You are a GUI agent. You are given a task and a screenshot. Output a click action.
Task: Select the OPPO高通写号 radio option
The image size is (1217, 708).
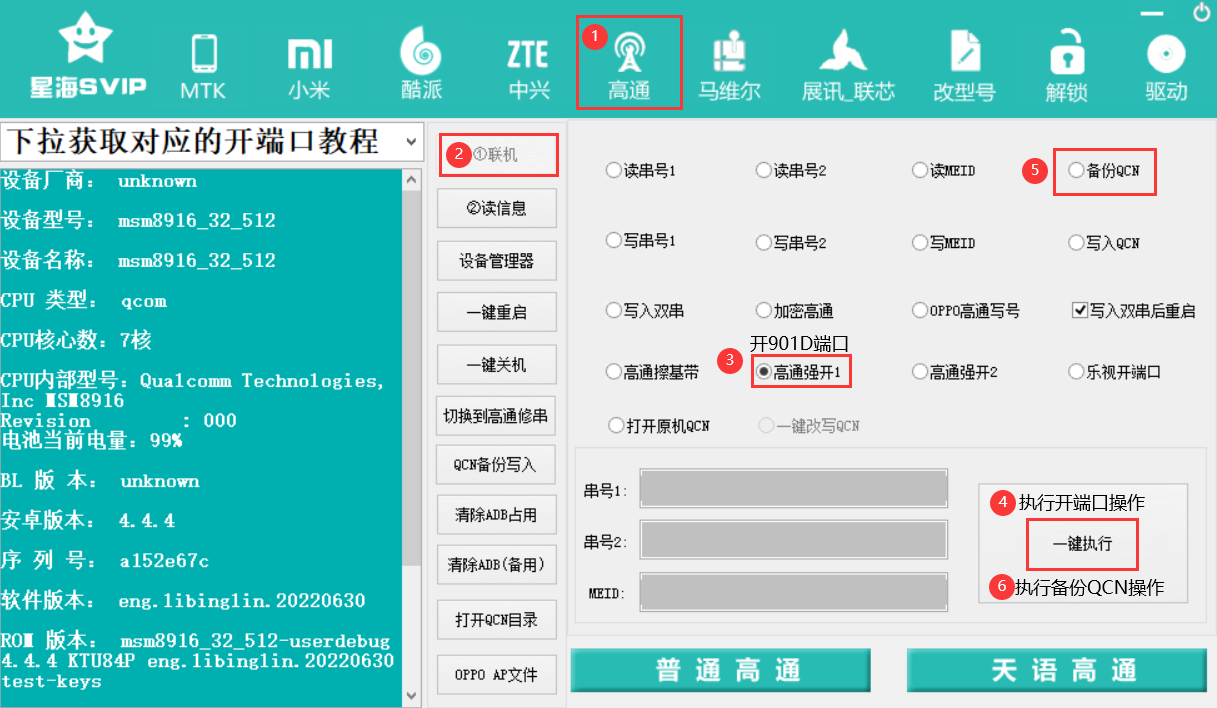coord(967,311)
